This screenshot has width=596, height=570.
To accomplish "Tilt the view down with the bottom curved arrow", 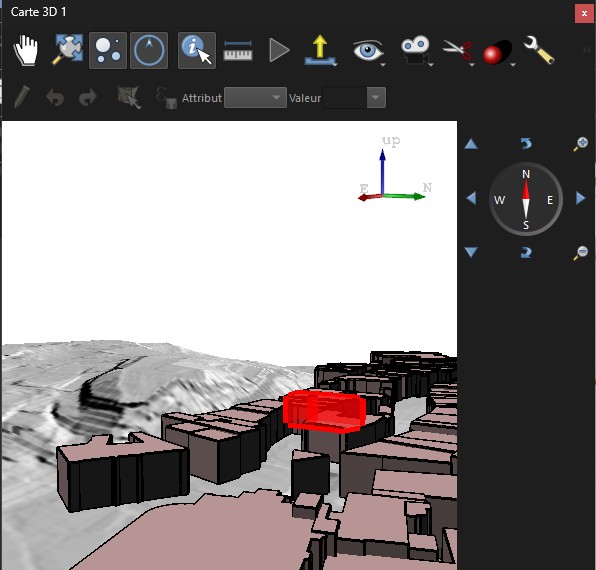I will 526,252.
